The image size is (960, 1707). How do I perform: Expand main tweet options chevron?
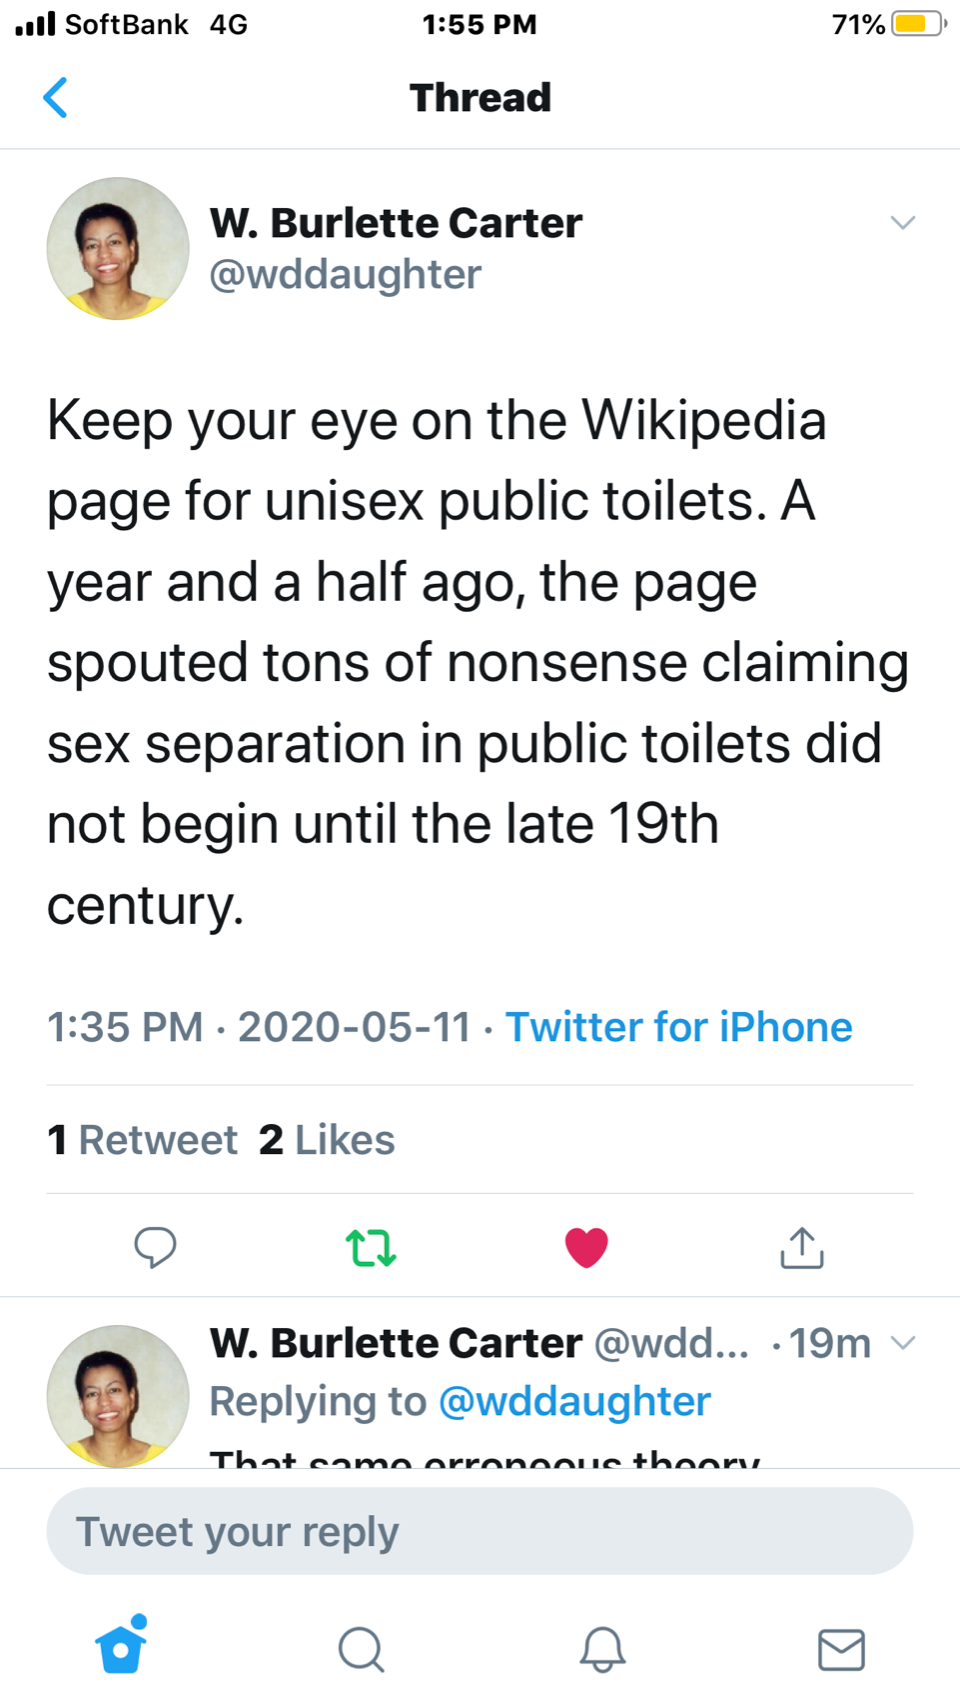point(903,222)
